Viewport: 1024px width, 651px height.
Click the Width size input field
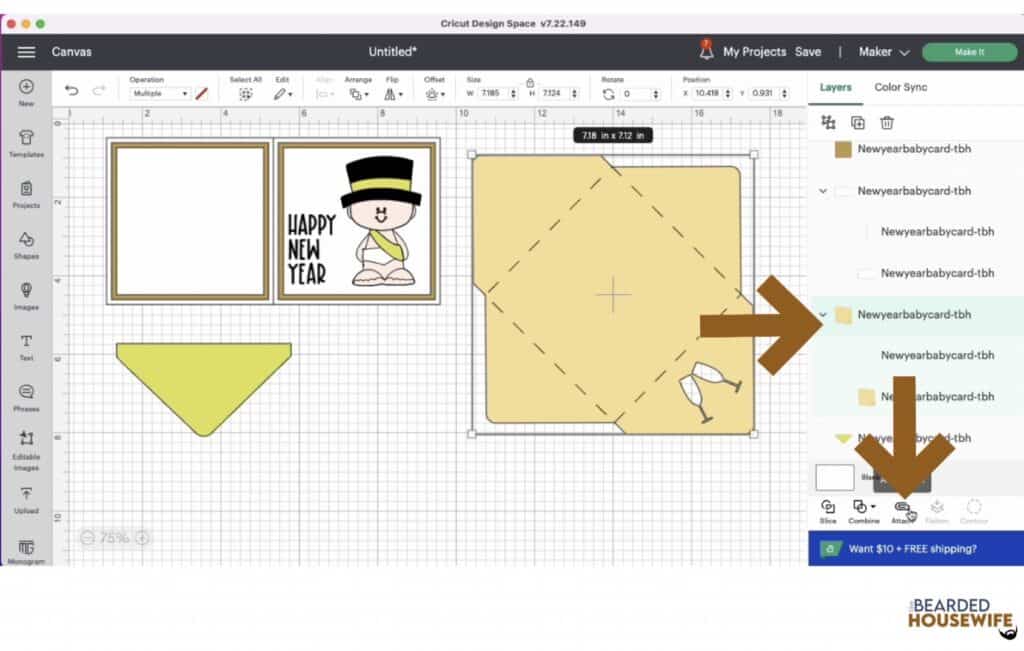coord(492,94)
